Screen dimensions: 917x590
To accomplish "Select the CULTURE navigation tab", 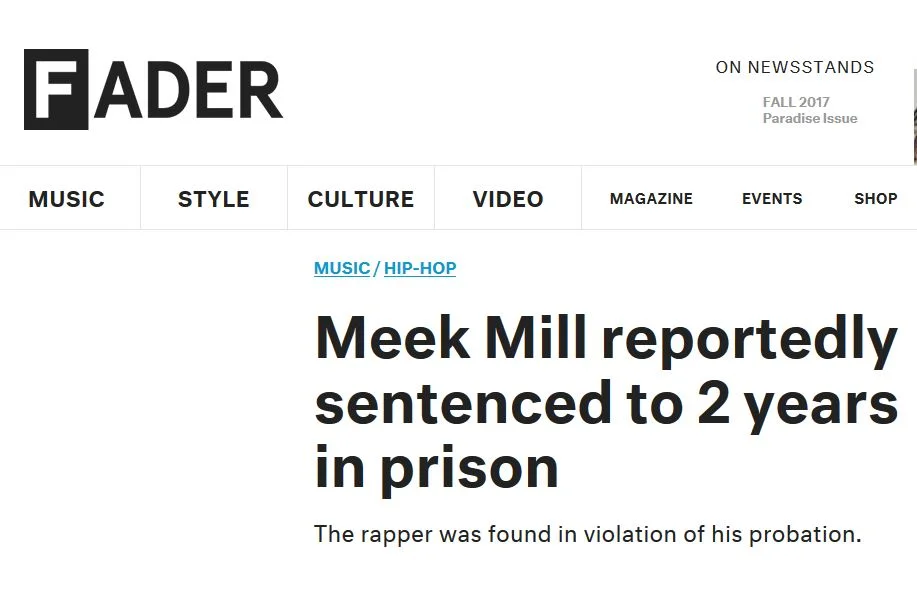I will click(x=360, y=199).
